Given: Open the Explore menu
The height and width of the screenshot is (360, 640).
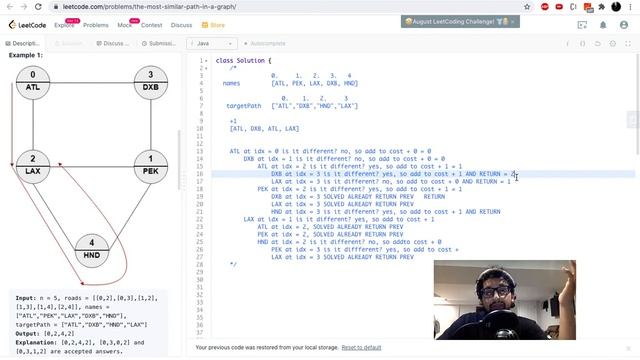Looking at the screenshot, I should click(x=64, y=25).
